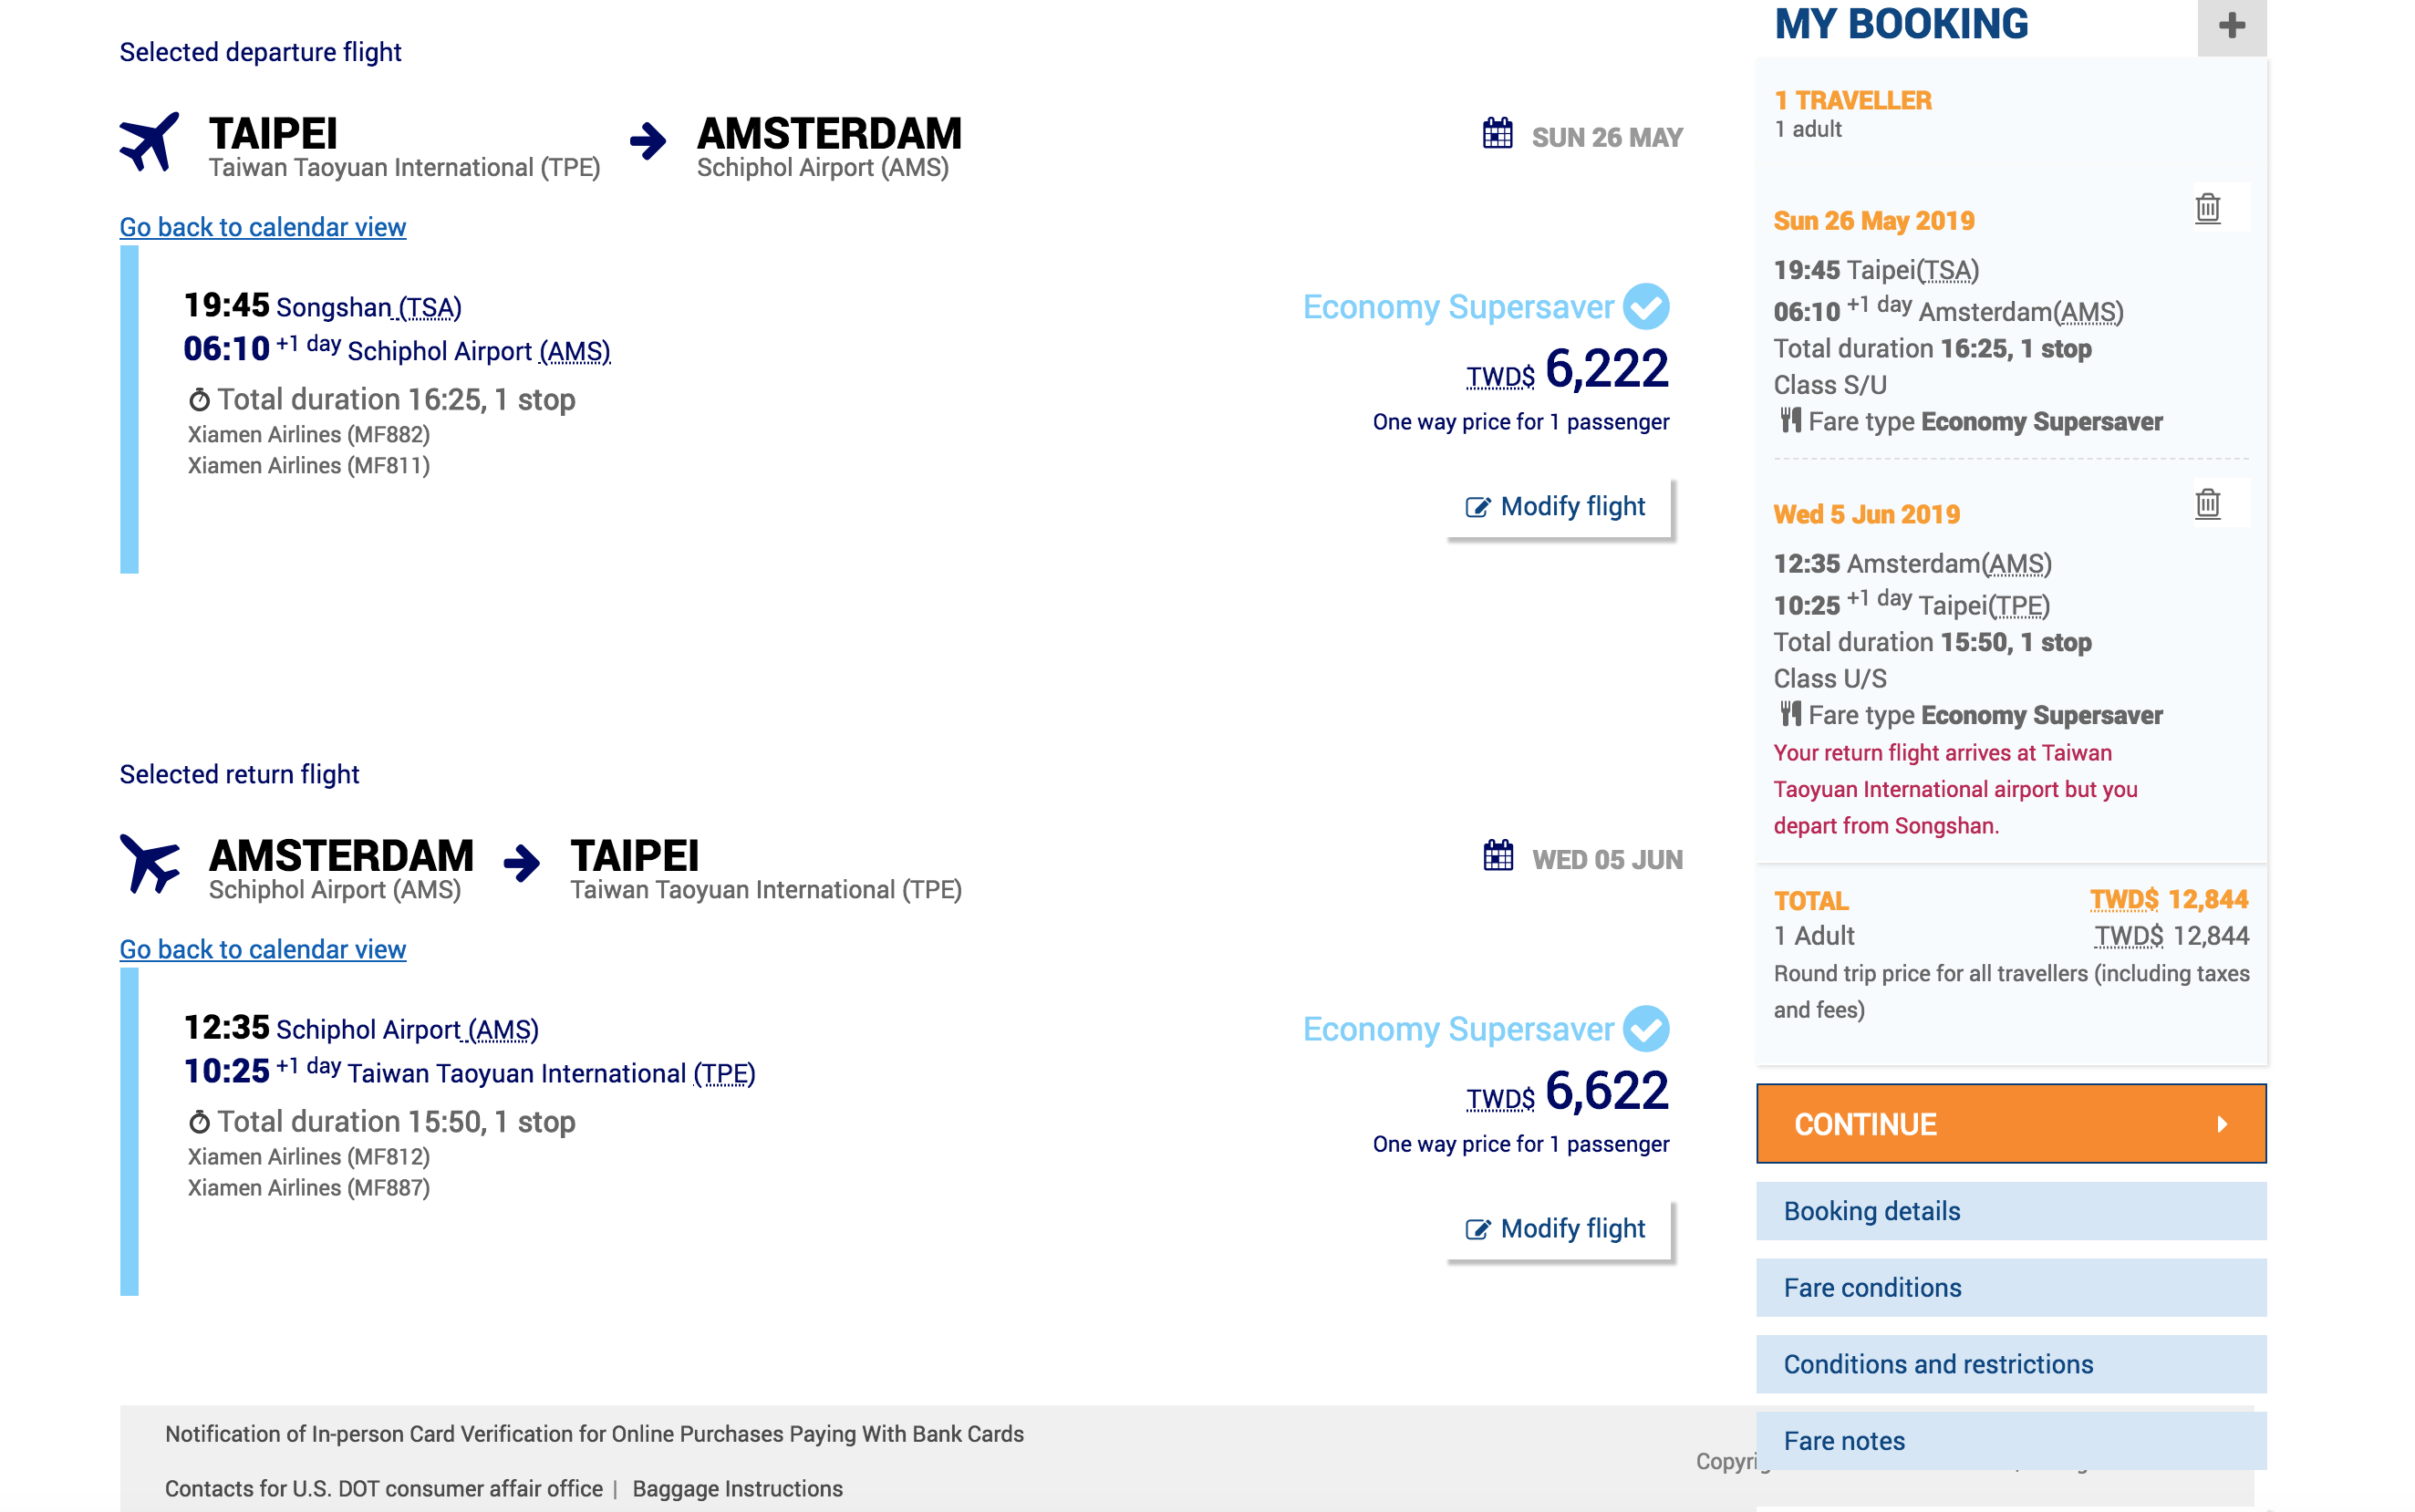
Task: Expand My Booking with the plus icon
Action: click(x=2231, y=27)
